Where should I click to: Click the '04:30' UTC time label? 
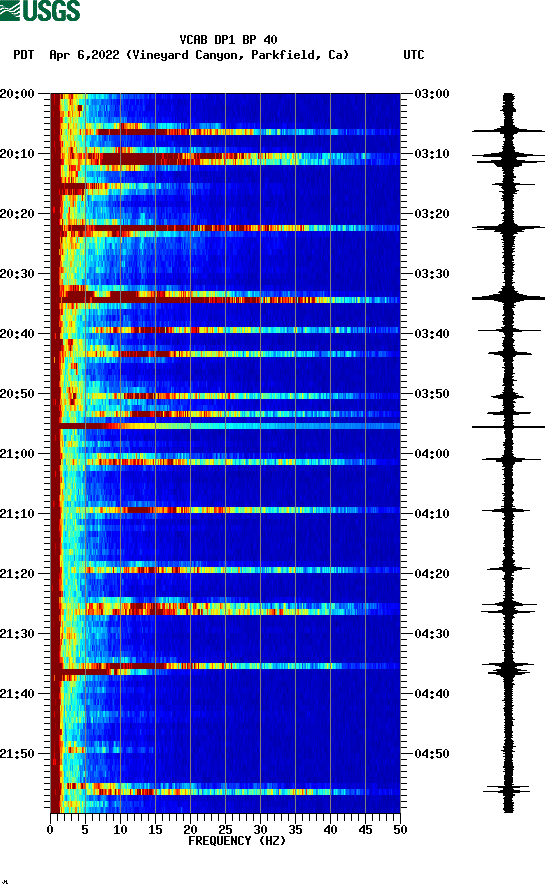point(432,634)
